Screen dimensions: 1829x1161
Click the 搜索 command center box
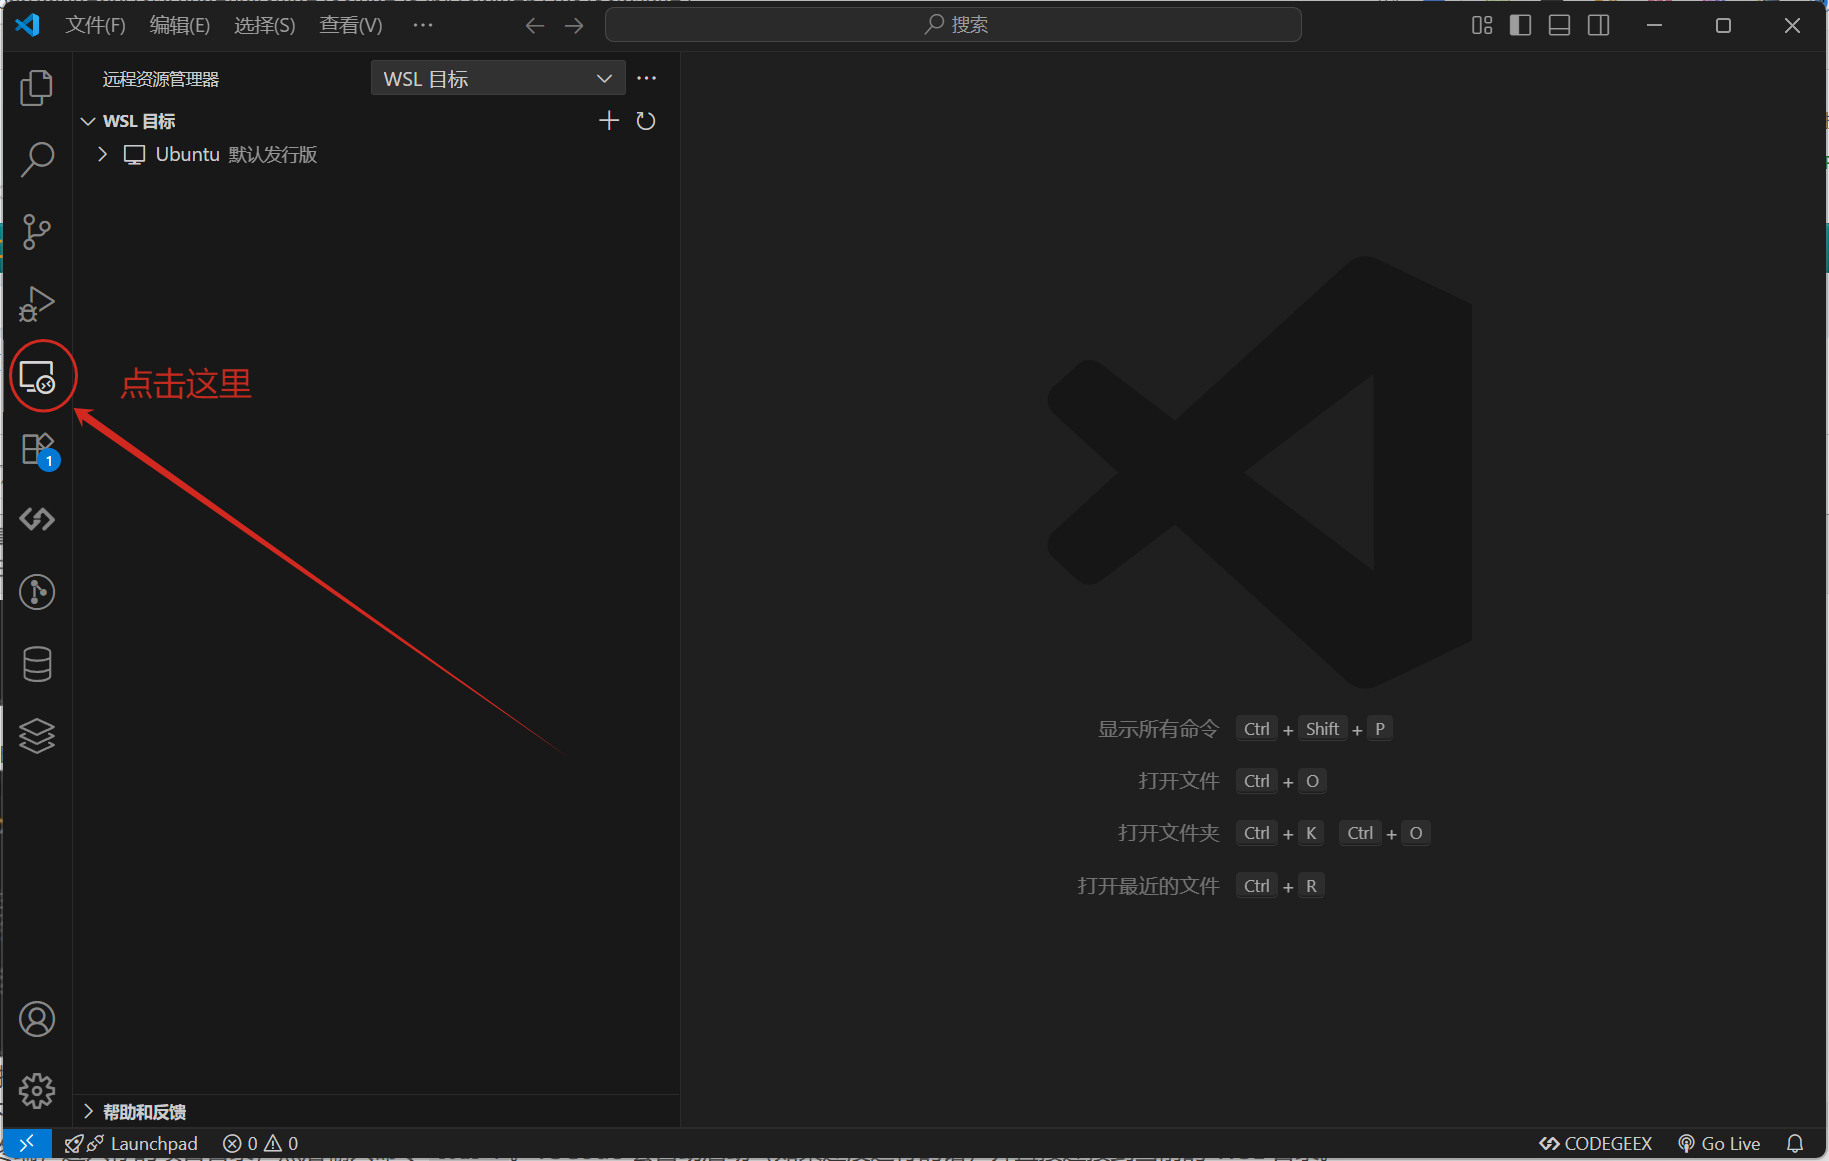point(953,25)
